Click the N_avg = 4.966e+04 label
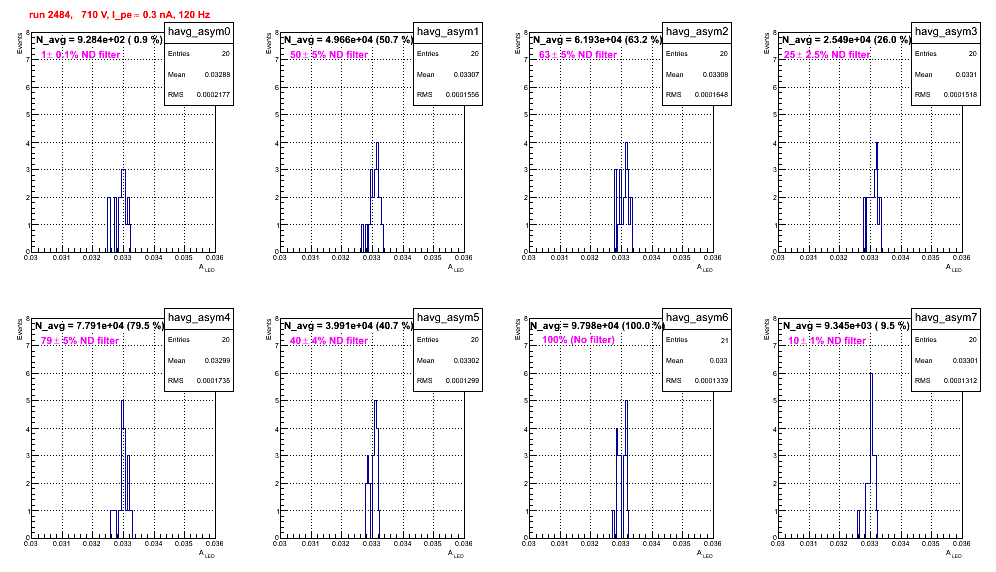This screenshot has width=996, height=572. point(348,39)
